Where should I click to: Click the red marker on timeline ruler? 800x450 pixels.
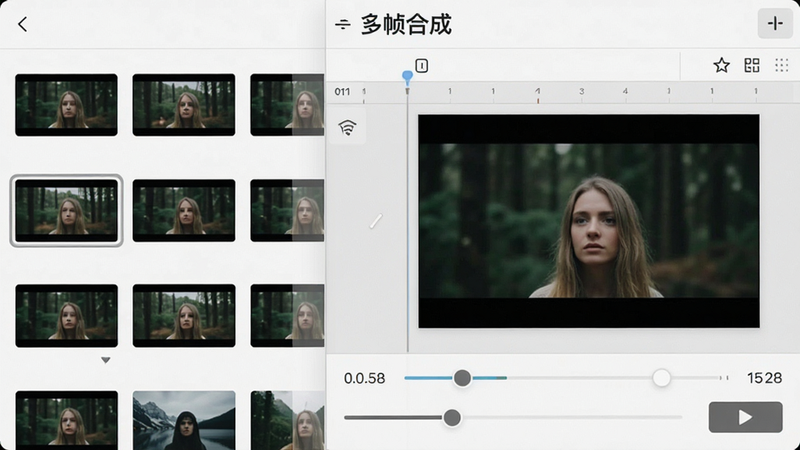point(538,101)
